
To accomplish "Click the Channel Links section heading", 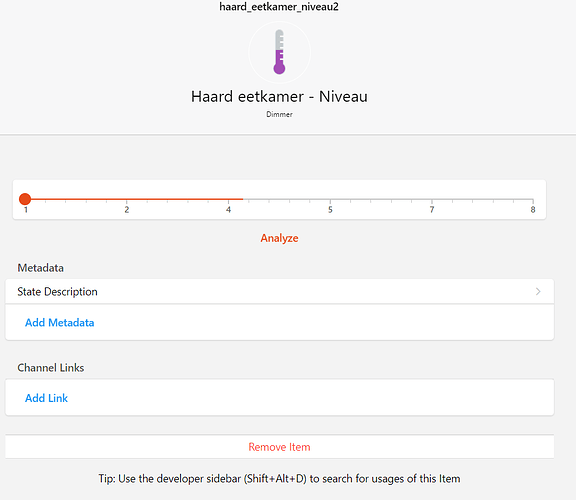I will coord(51,368).
